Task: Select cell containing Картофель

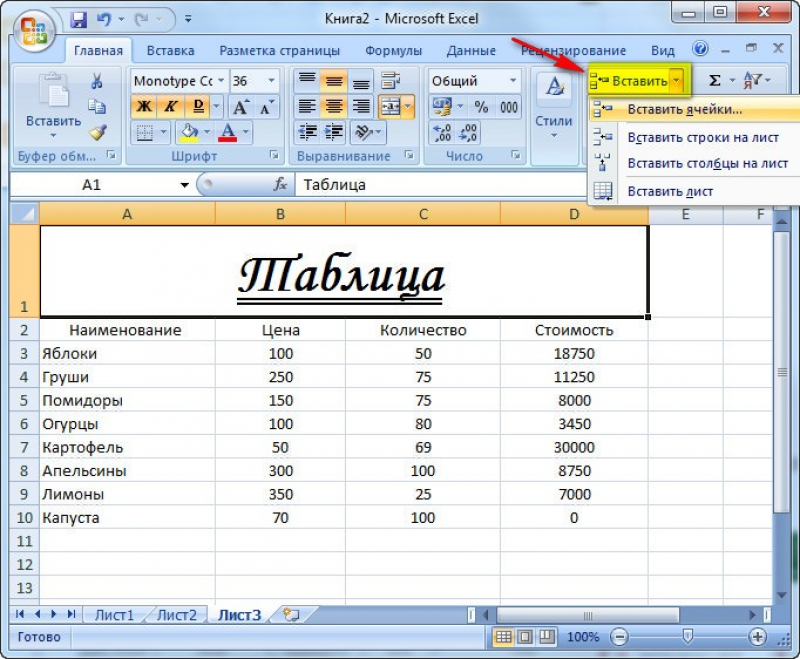Action: (127, 447)
